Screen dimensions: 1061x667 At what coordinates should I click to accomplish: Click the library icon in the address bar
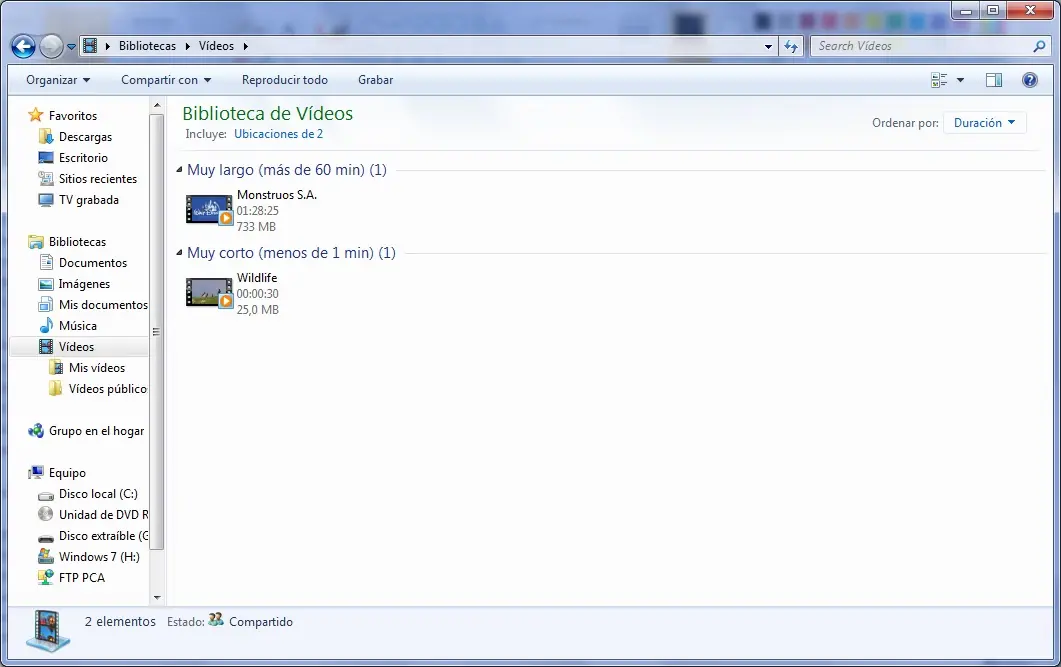[90, 46]
